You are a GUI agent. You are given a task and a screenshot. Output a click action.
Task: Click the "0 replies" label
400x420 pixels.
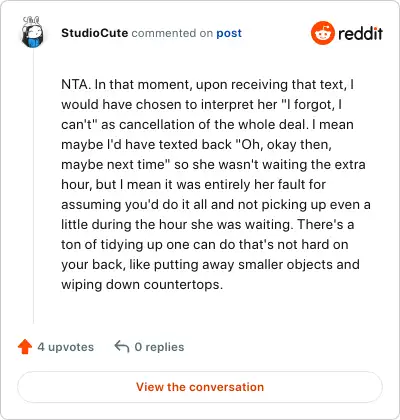159,347
